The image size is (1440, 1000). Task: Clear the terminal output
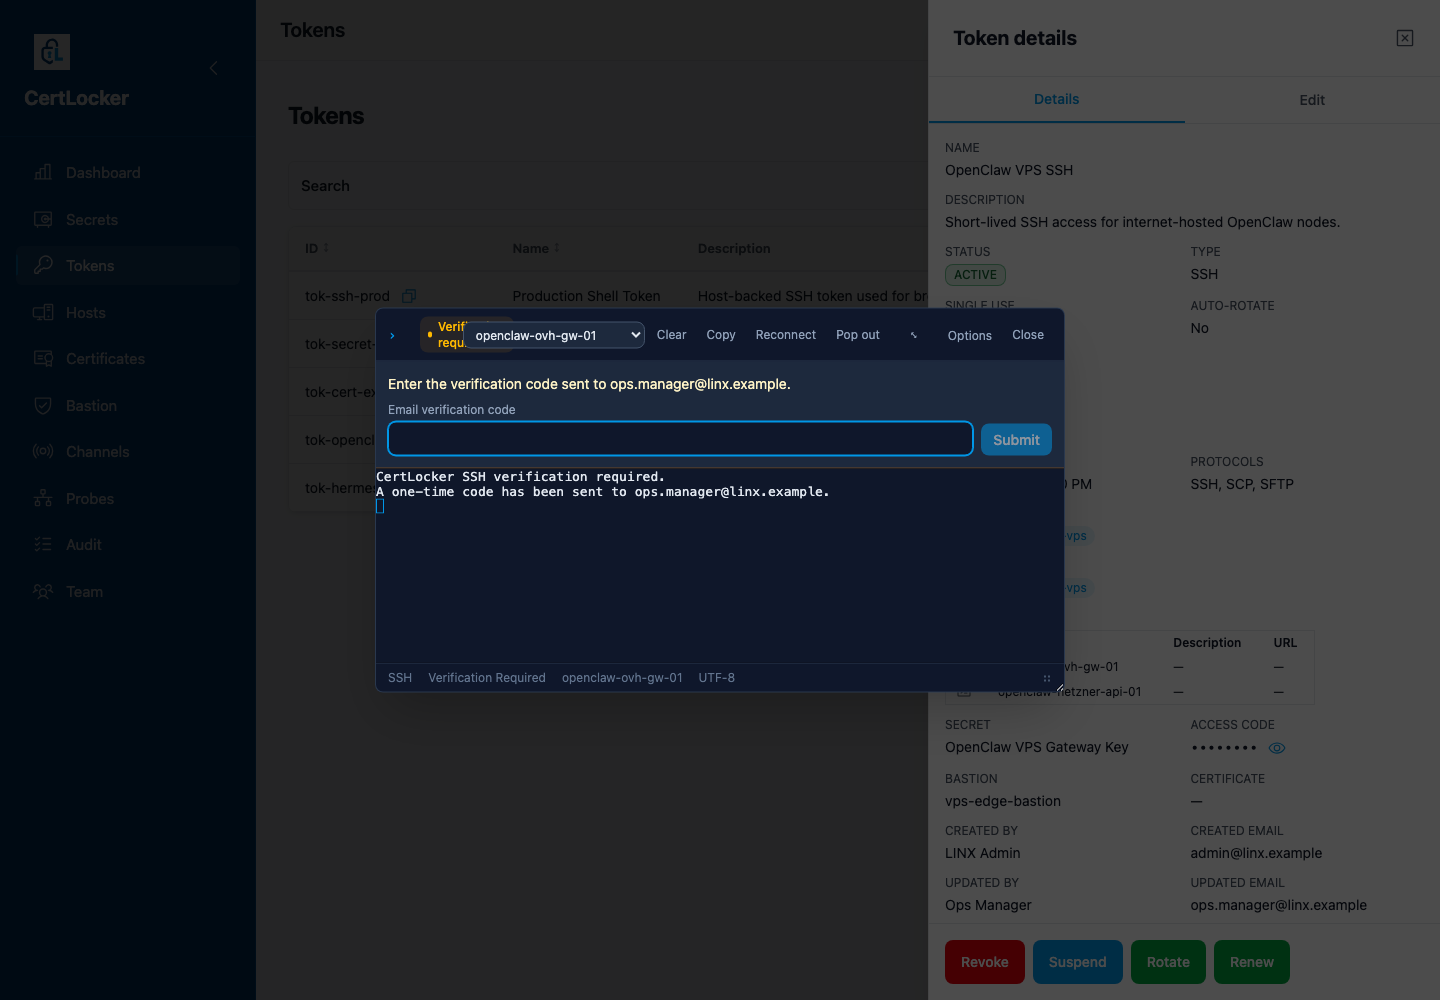[x=671, y=335]
